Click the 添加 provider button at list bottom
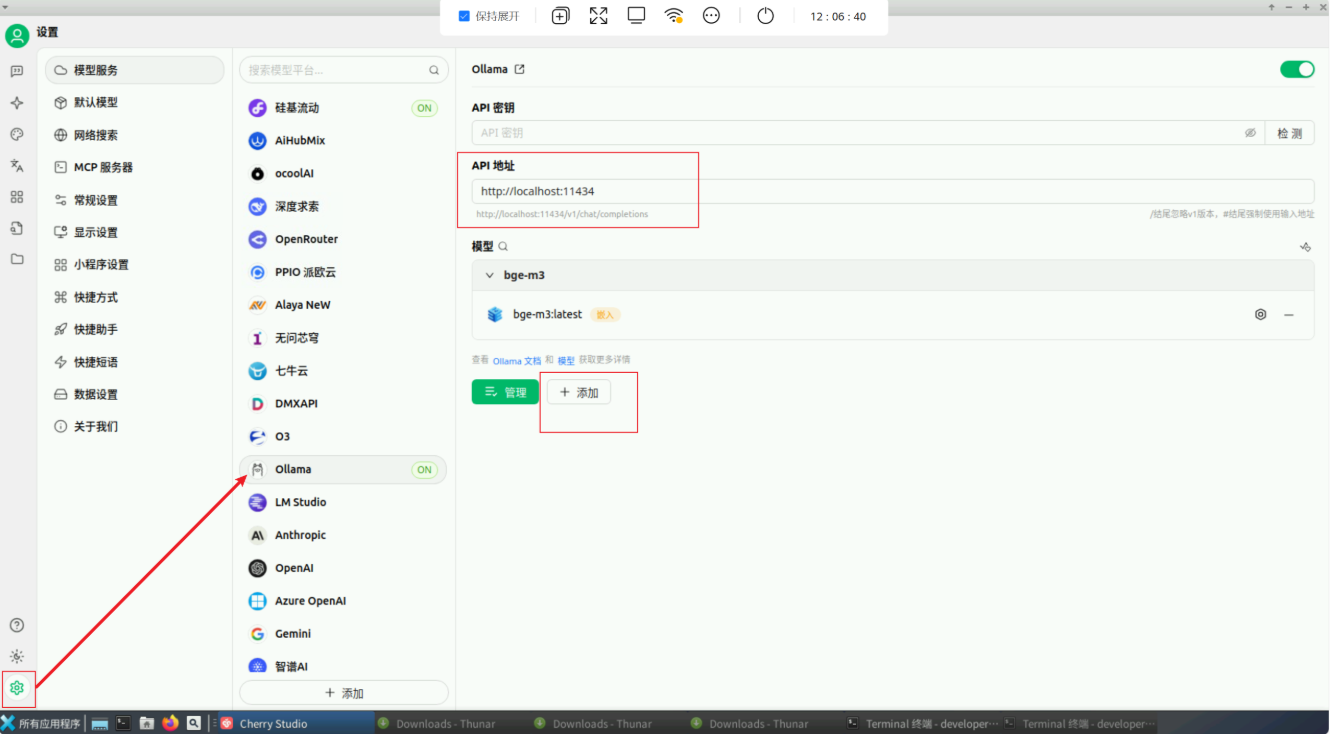Viewport: 1330px width, 734px height. (x=344, y=693)
